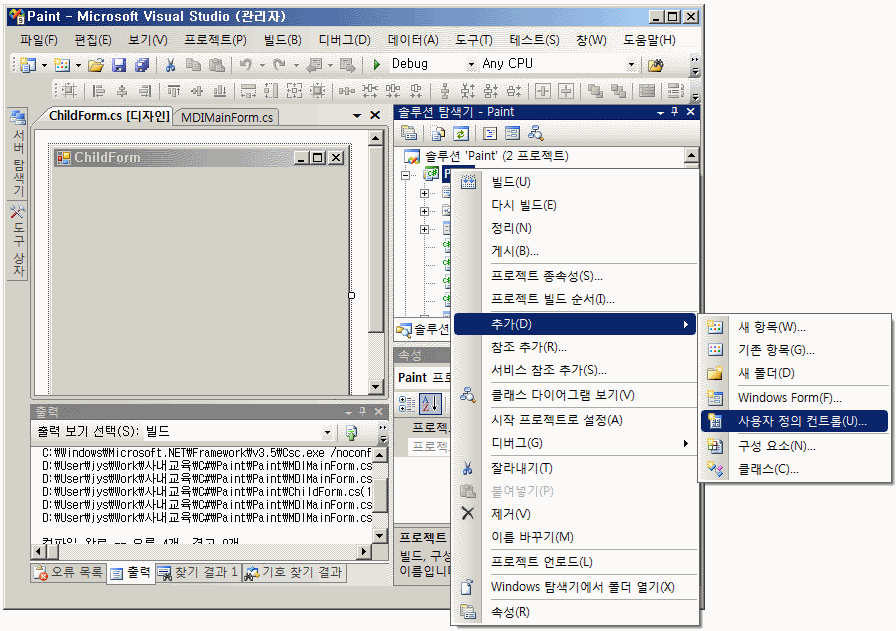This screenshot has width=896, height=631.
Task: Click the Add New Item toolbar icon
Action: point(62,65)
